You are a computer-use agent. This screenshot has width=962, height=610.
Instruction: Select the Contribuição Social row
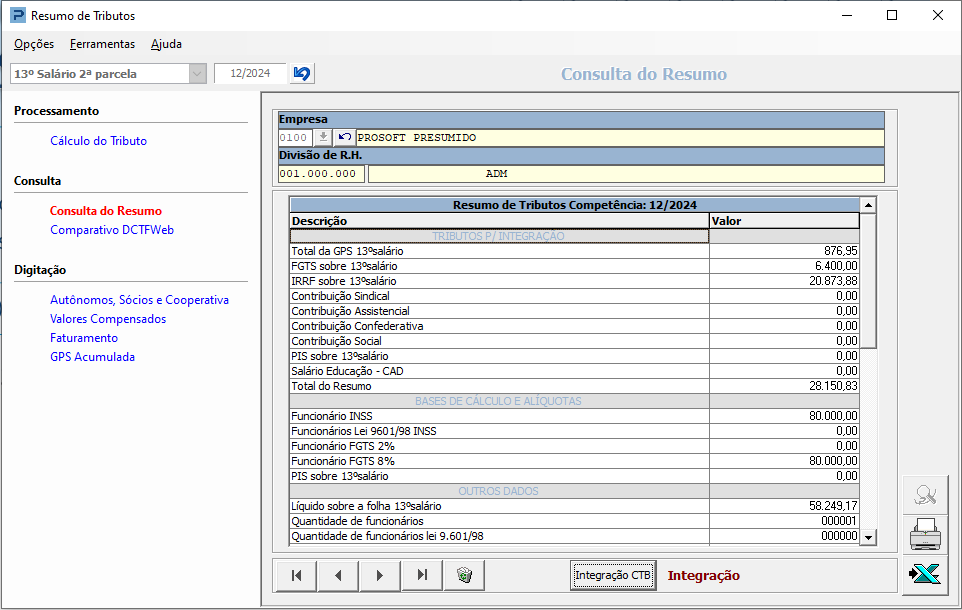(x=574, y=341)
